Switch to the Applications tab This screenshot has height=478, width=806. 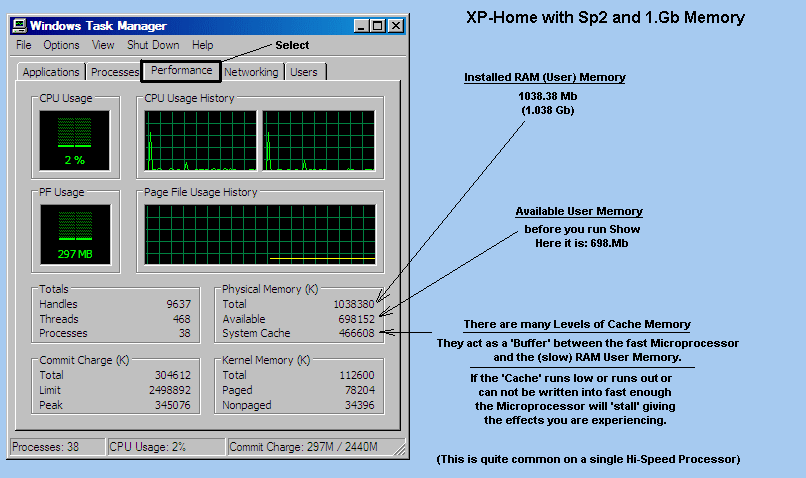coord(51,72)
